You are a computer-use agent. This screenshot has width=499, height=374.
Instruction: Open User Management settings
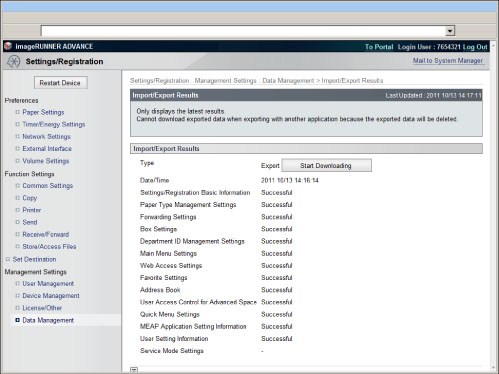[48, 284]
